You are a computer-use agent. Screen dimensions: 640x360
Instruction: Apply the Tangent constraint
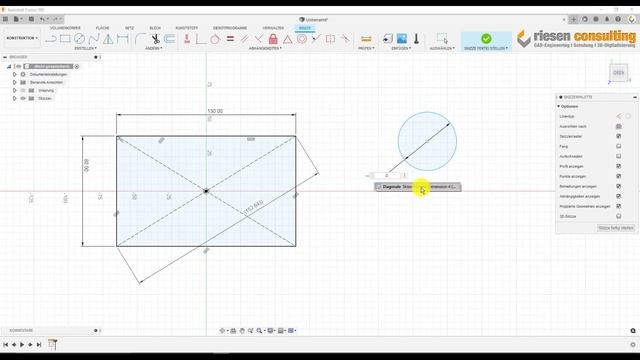pyautogui.click(x=215, y=39)
